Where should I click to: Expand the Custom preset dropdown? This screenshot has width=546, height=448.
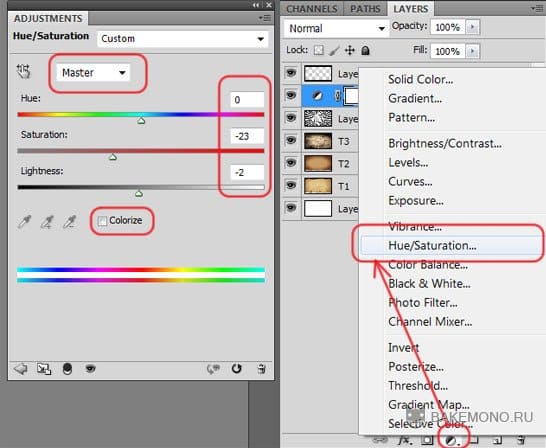(x=182, y=39)
